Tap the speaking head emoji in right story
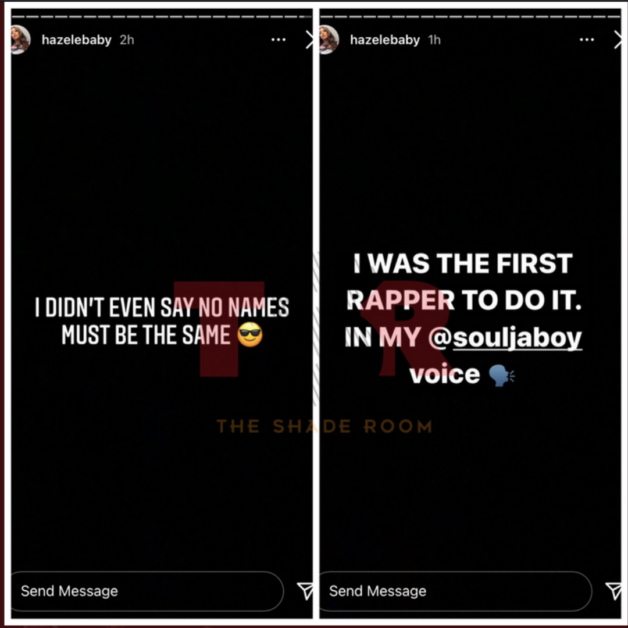This screenshot has width=628, height=628. (502, 375)
